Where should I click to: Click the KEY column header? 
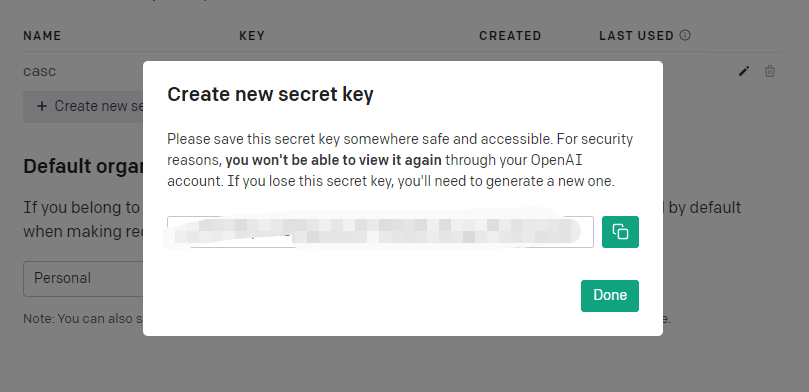tap(252, 36)
